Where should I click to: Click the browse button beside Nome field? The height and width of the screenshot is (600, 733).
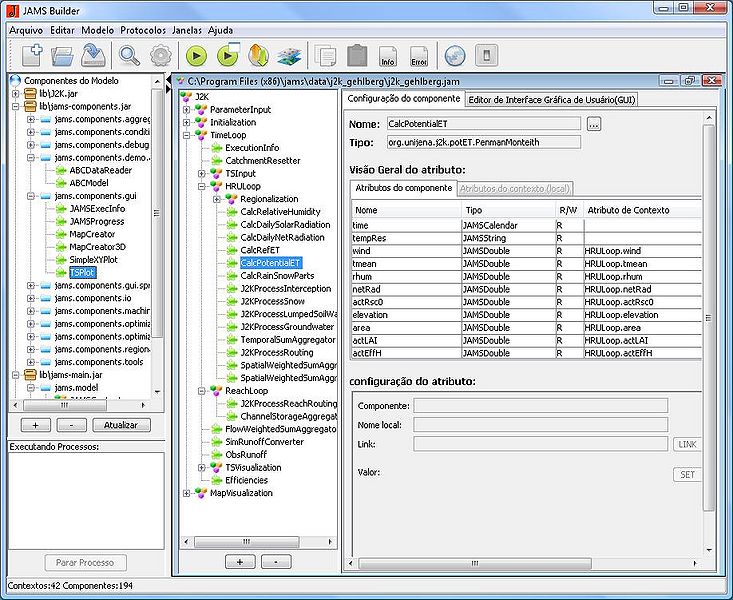coord(593,124)
